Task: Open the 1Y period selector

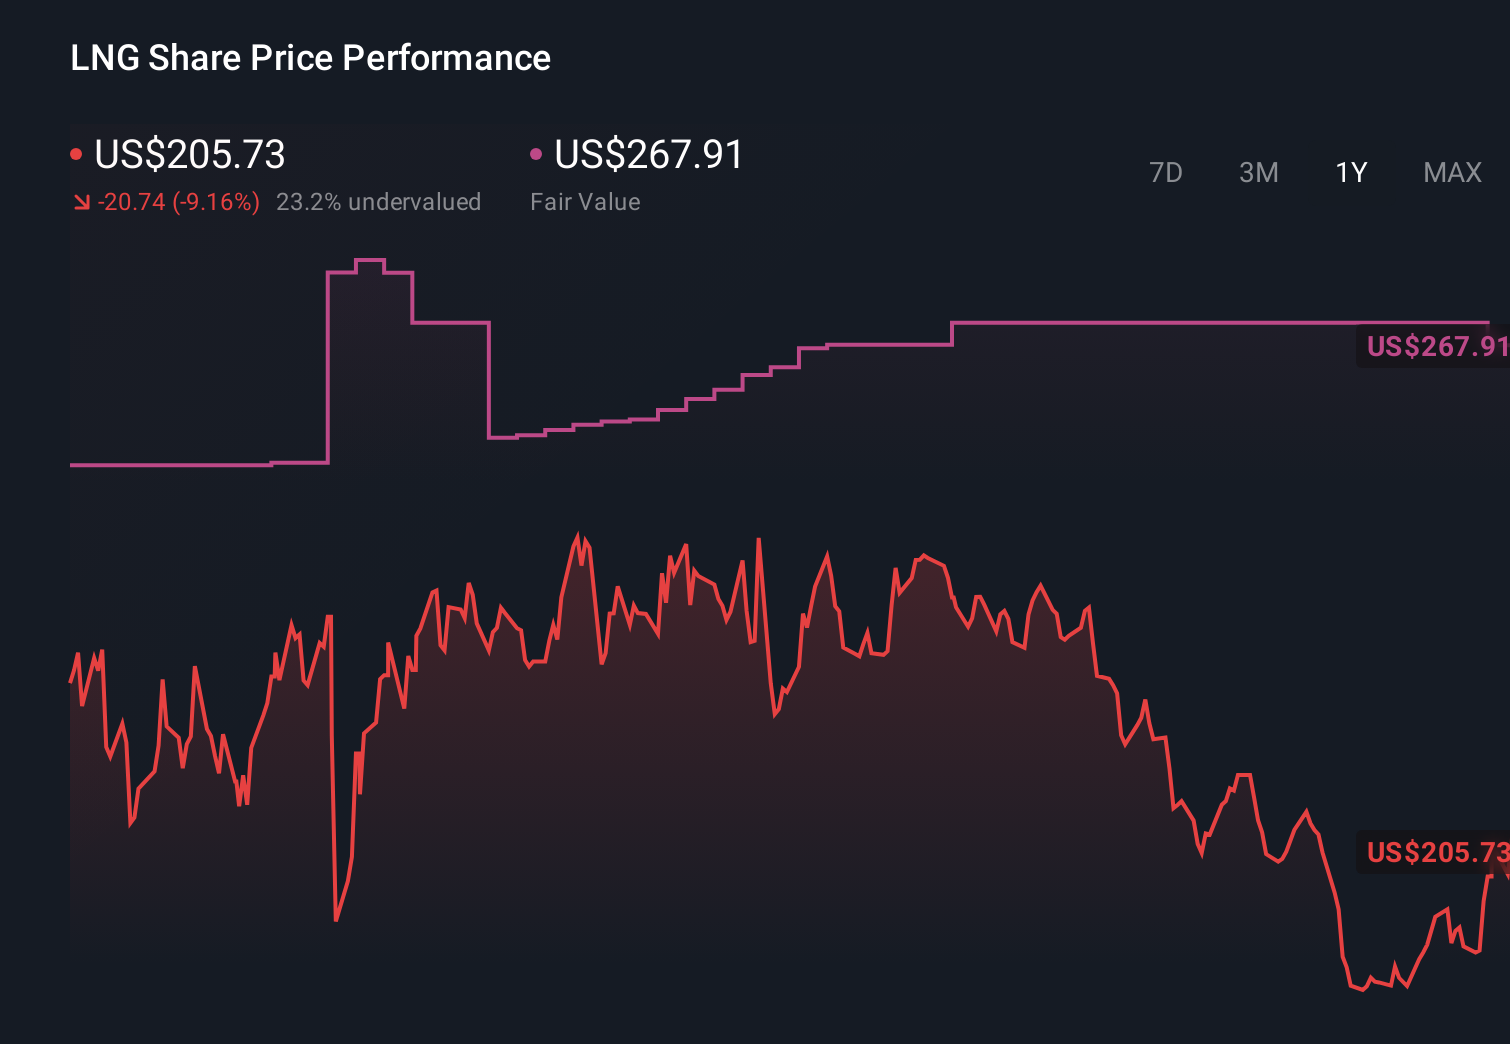Action: [1351, 172]
